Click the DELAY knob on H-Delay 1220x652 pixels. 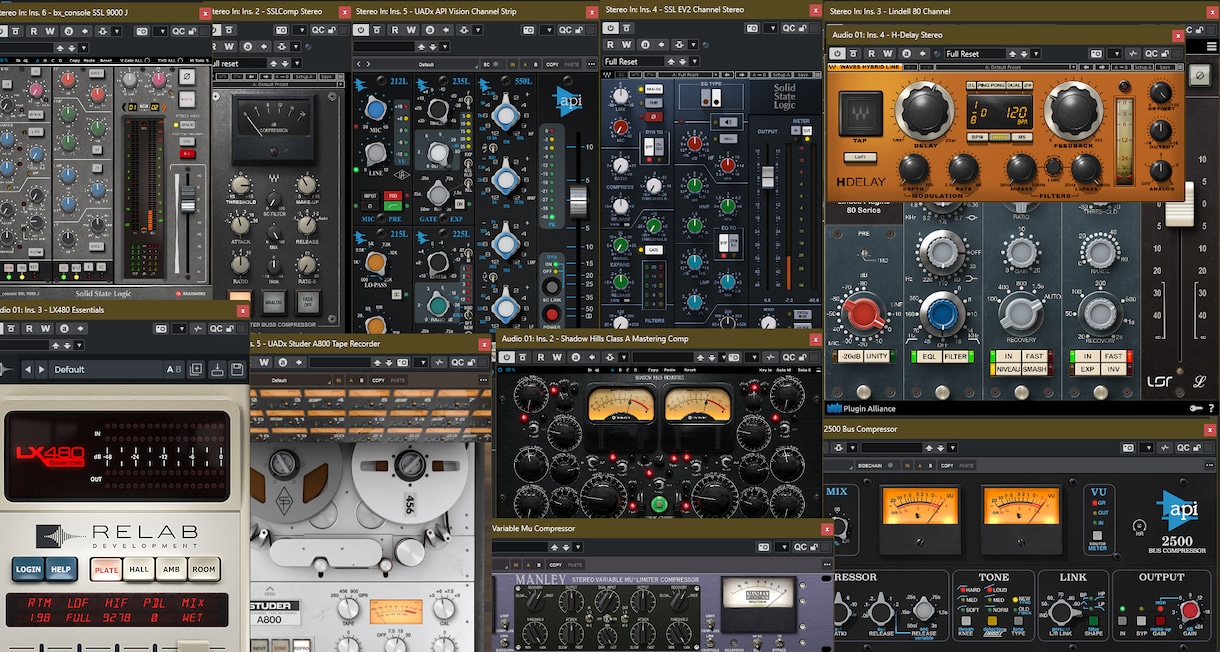tap(925, 110)
